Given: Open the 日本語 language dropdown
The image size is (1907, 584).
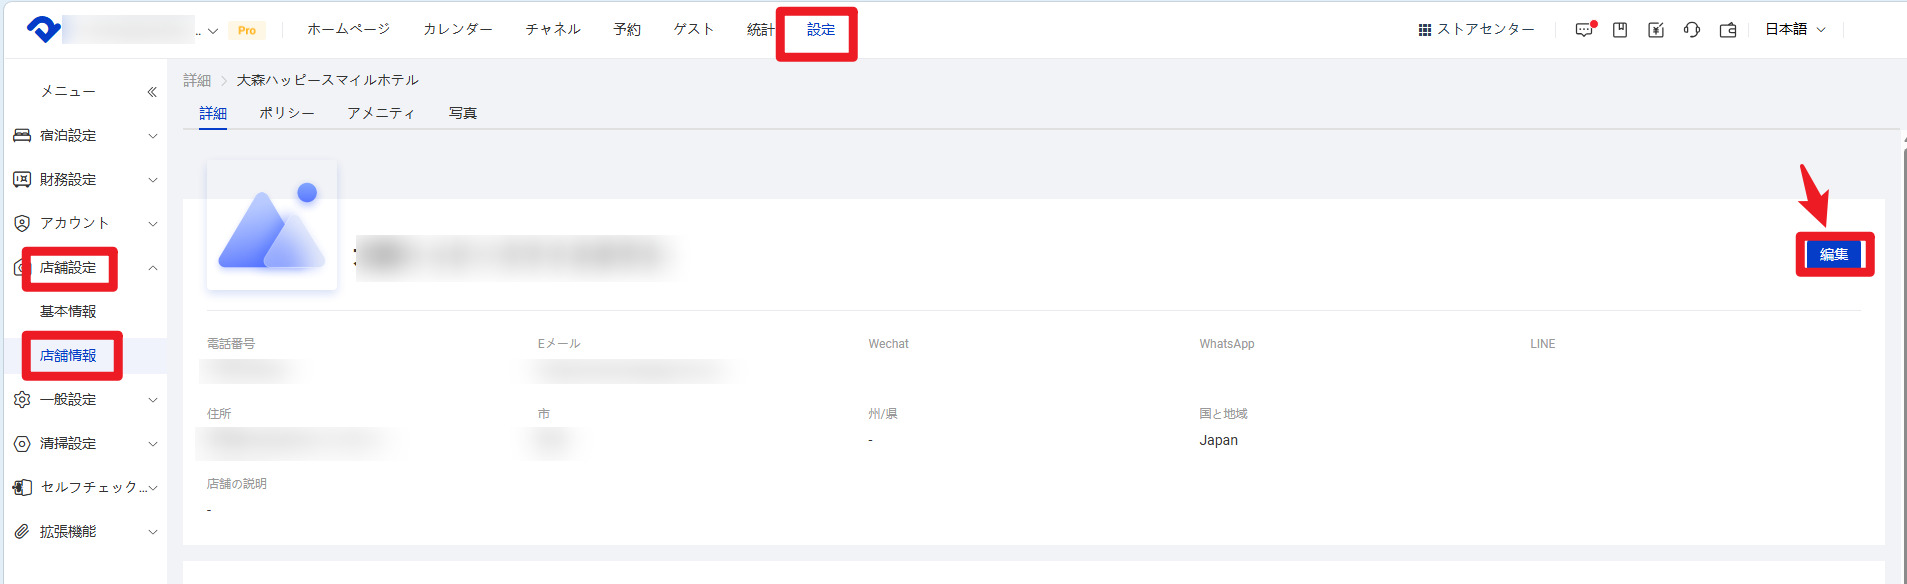Looking at the screenshot, I should point(1795,29).
